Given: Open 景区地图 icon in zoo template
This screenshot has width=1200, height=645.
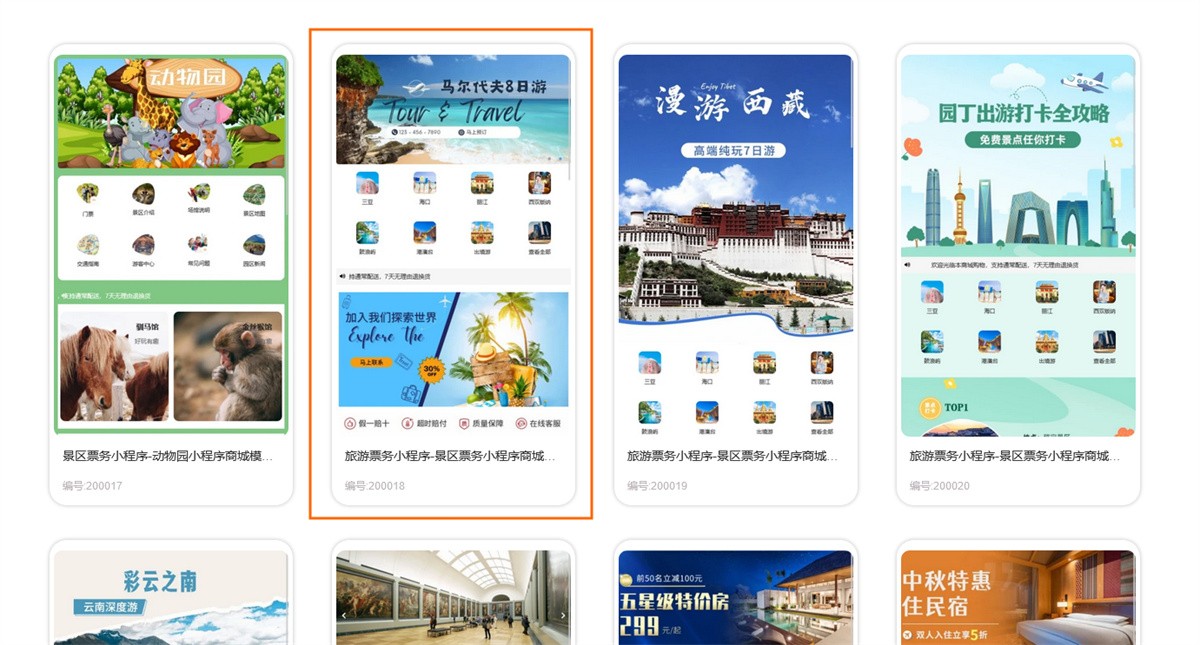Looking at the screenshot, I should 254,194.
